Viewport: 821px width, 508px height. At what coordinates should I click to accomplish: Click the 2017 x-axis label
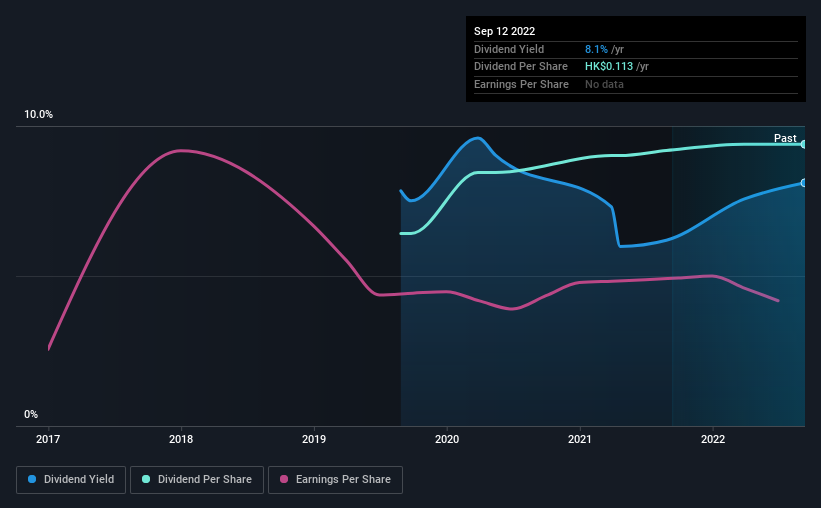(x=48, y=439)
